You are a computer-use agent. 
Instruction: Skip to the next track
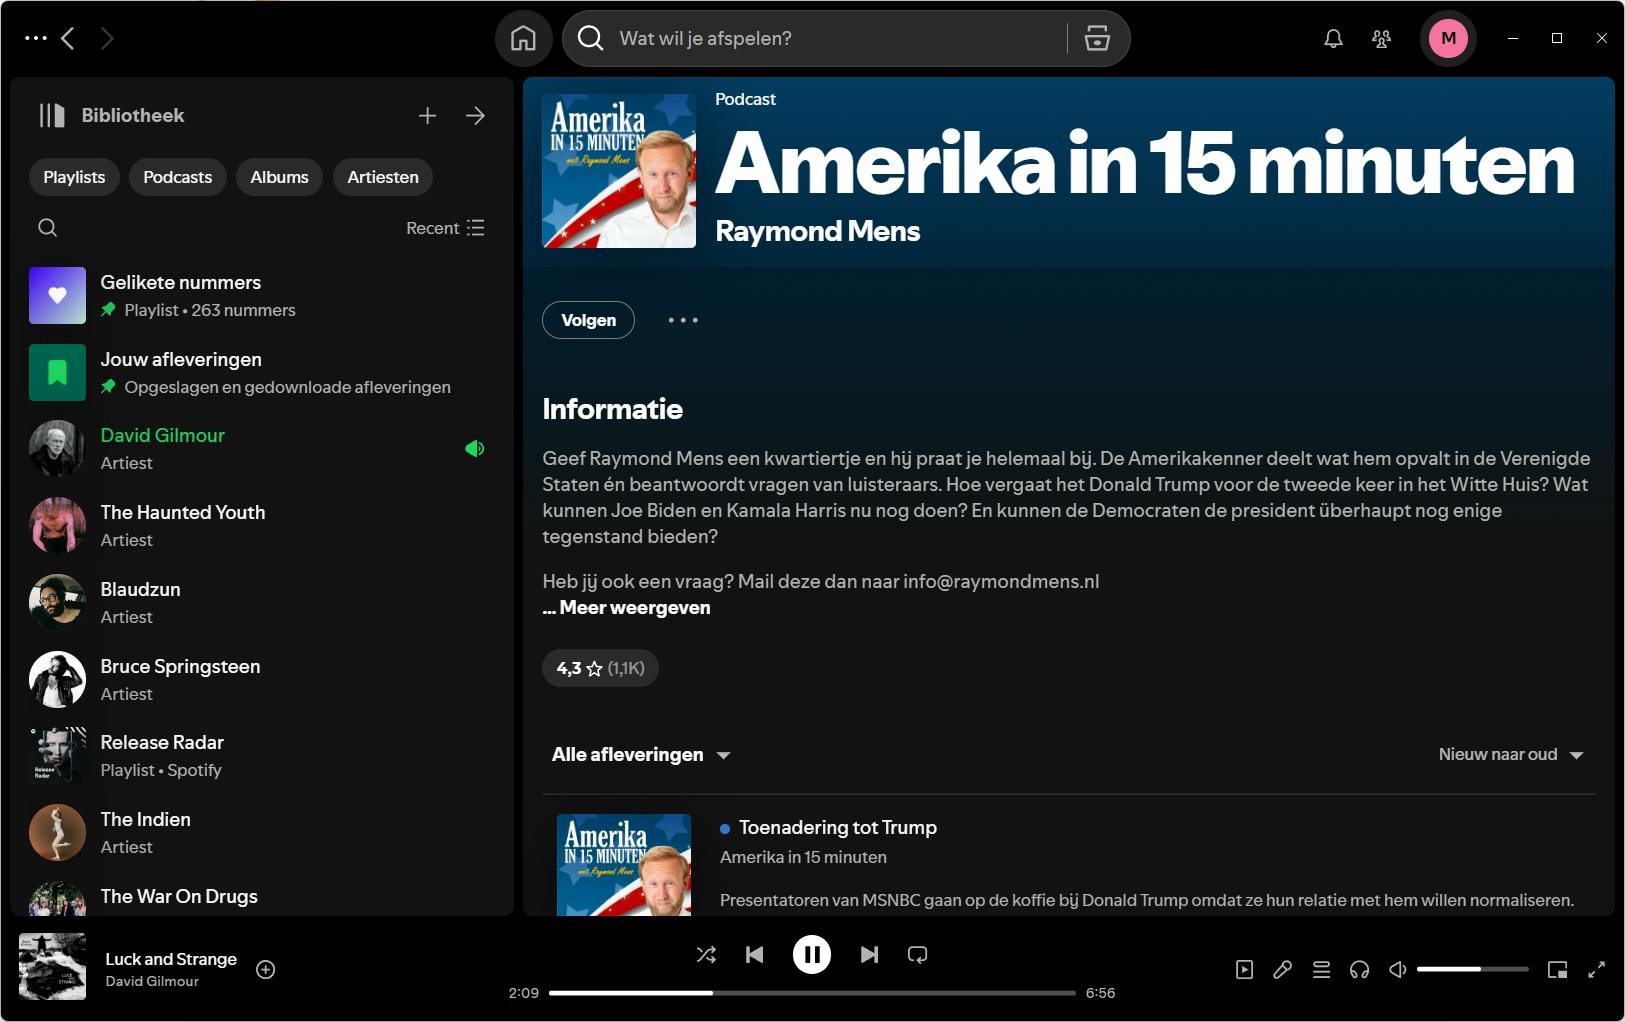(869, 955)
